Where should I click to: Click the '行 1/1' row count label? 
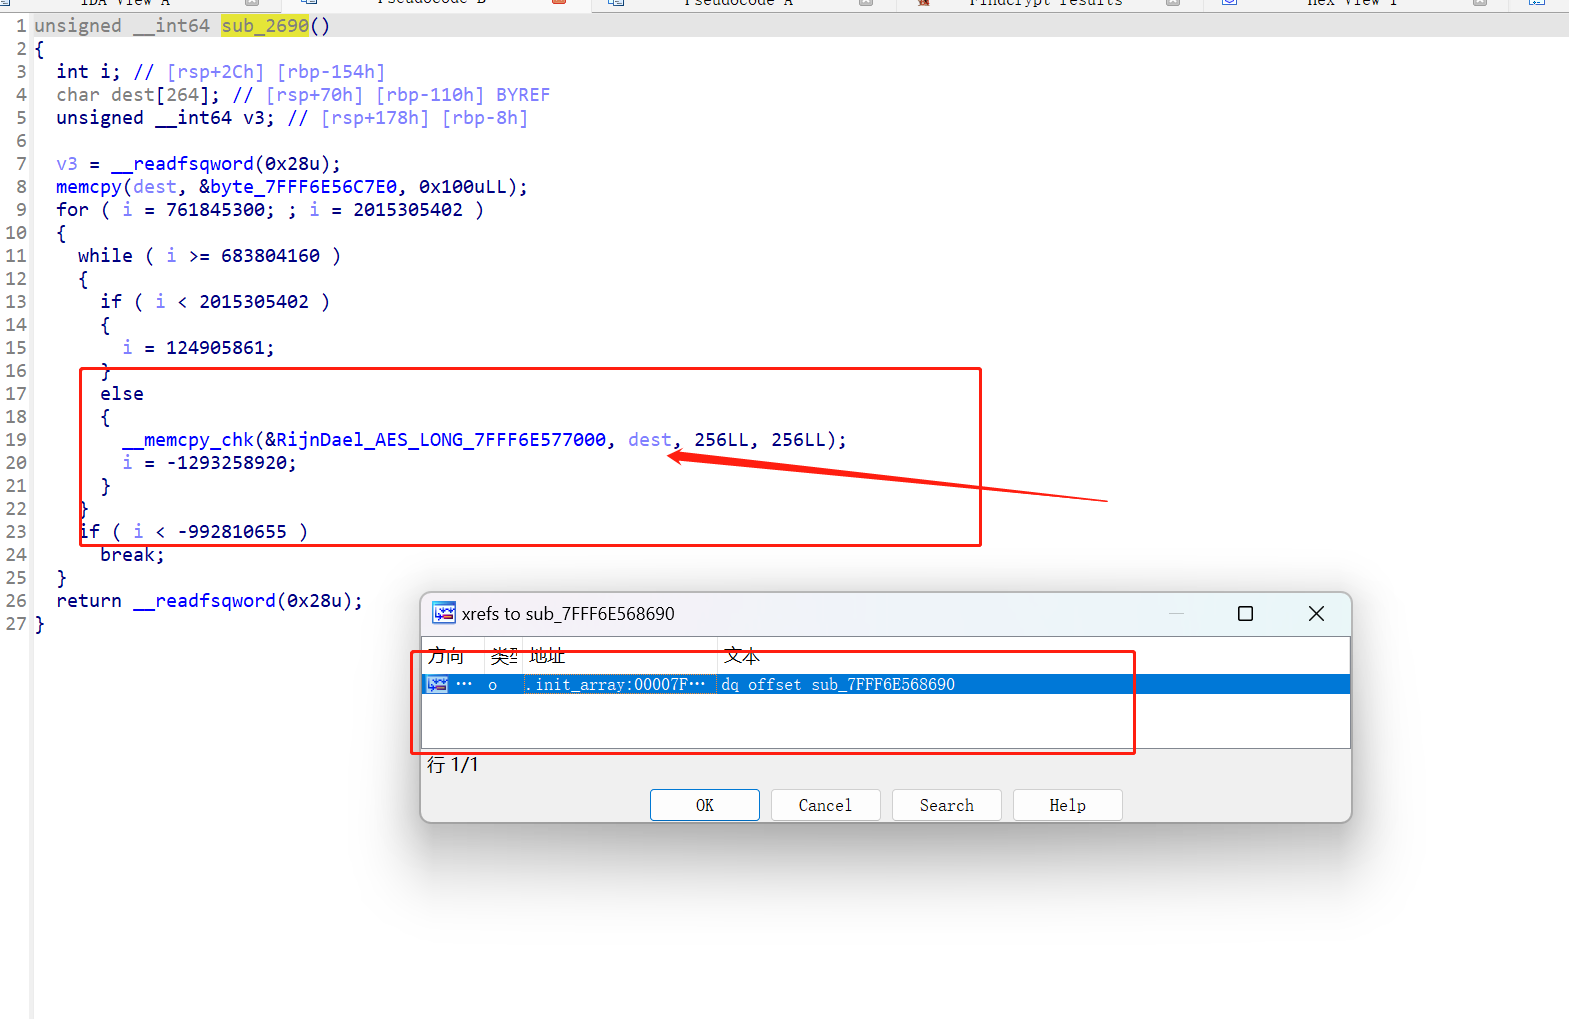[x=453, y=765]
